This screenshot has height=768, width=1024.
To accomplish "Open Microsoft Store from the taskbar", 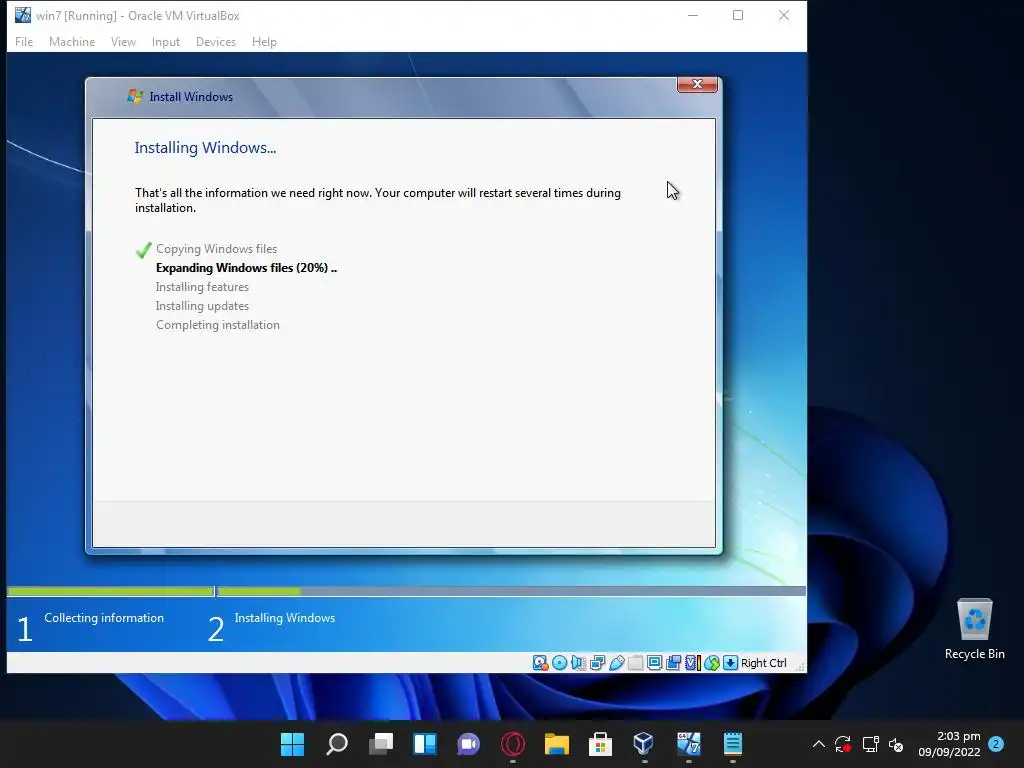I will (x=600, y=744).
